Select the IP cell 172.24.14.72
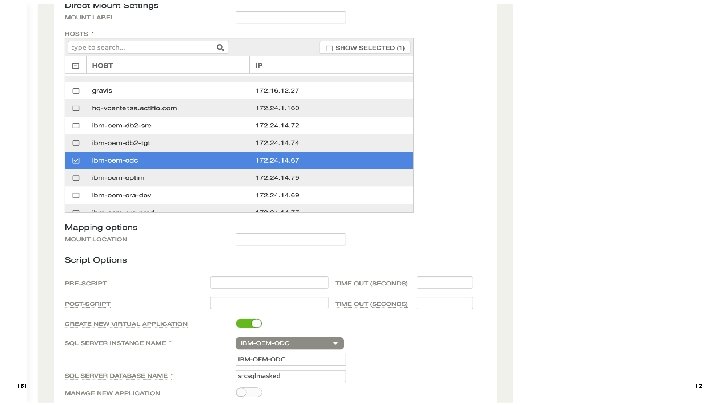Screen dimensions: 720x405 tap(277, 125)
